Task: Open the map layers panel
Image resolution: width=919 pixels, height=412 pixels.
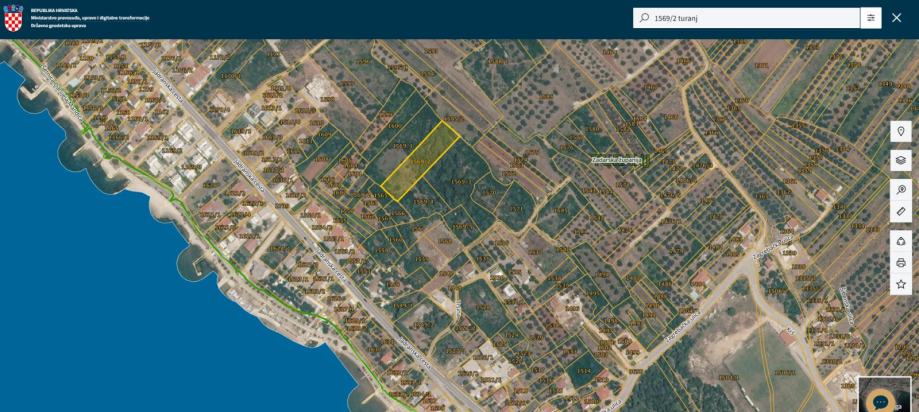Action: pos(901,159)
